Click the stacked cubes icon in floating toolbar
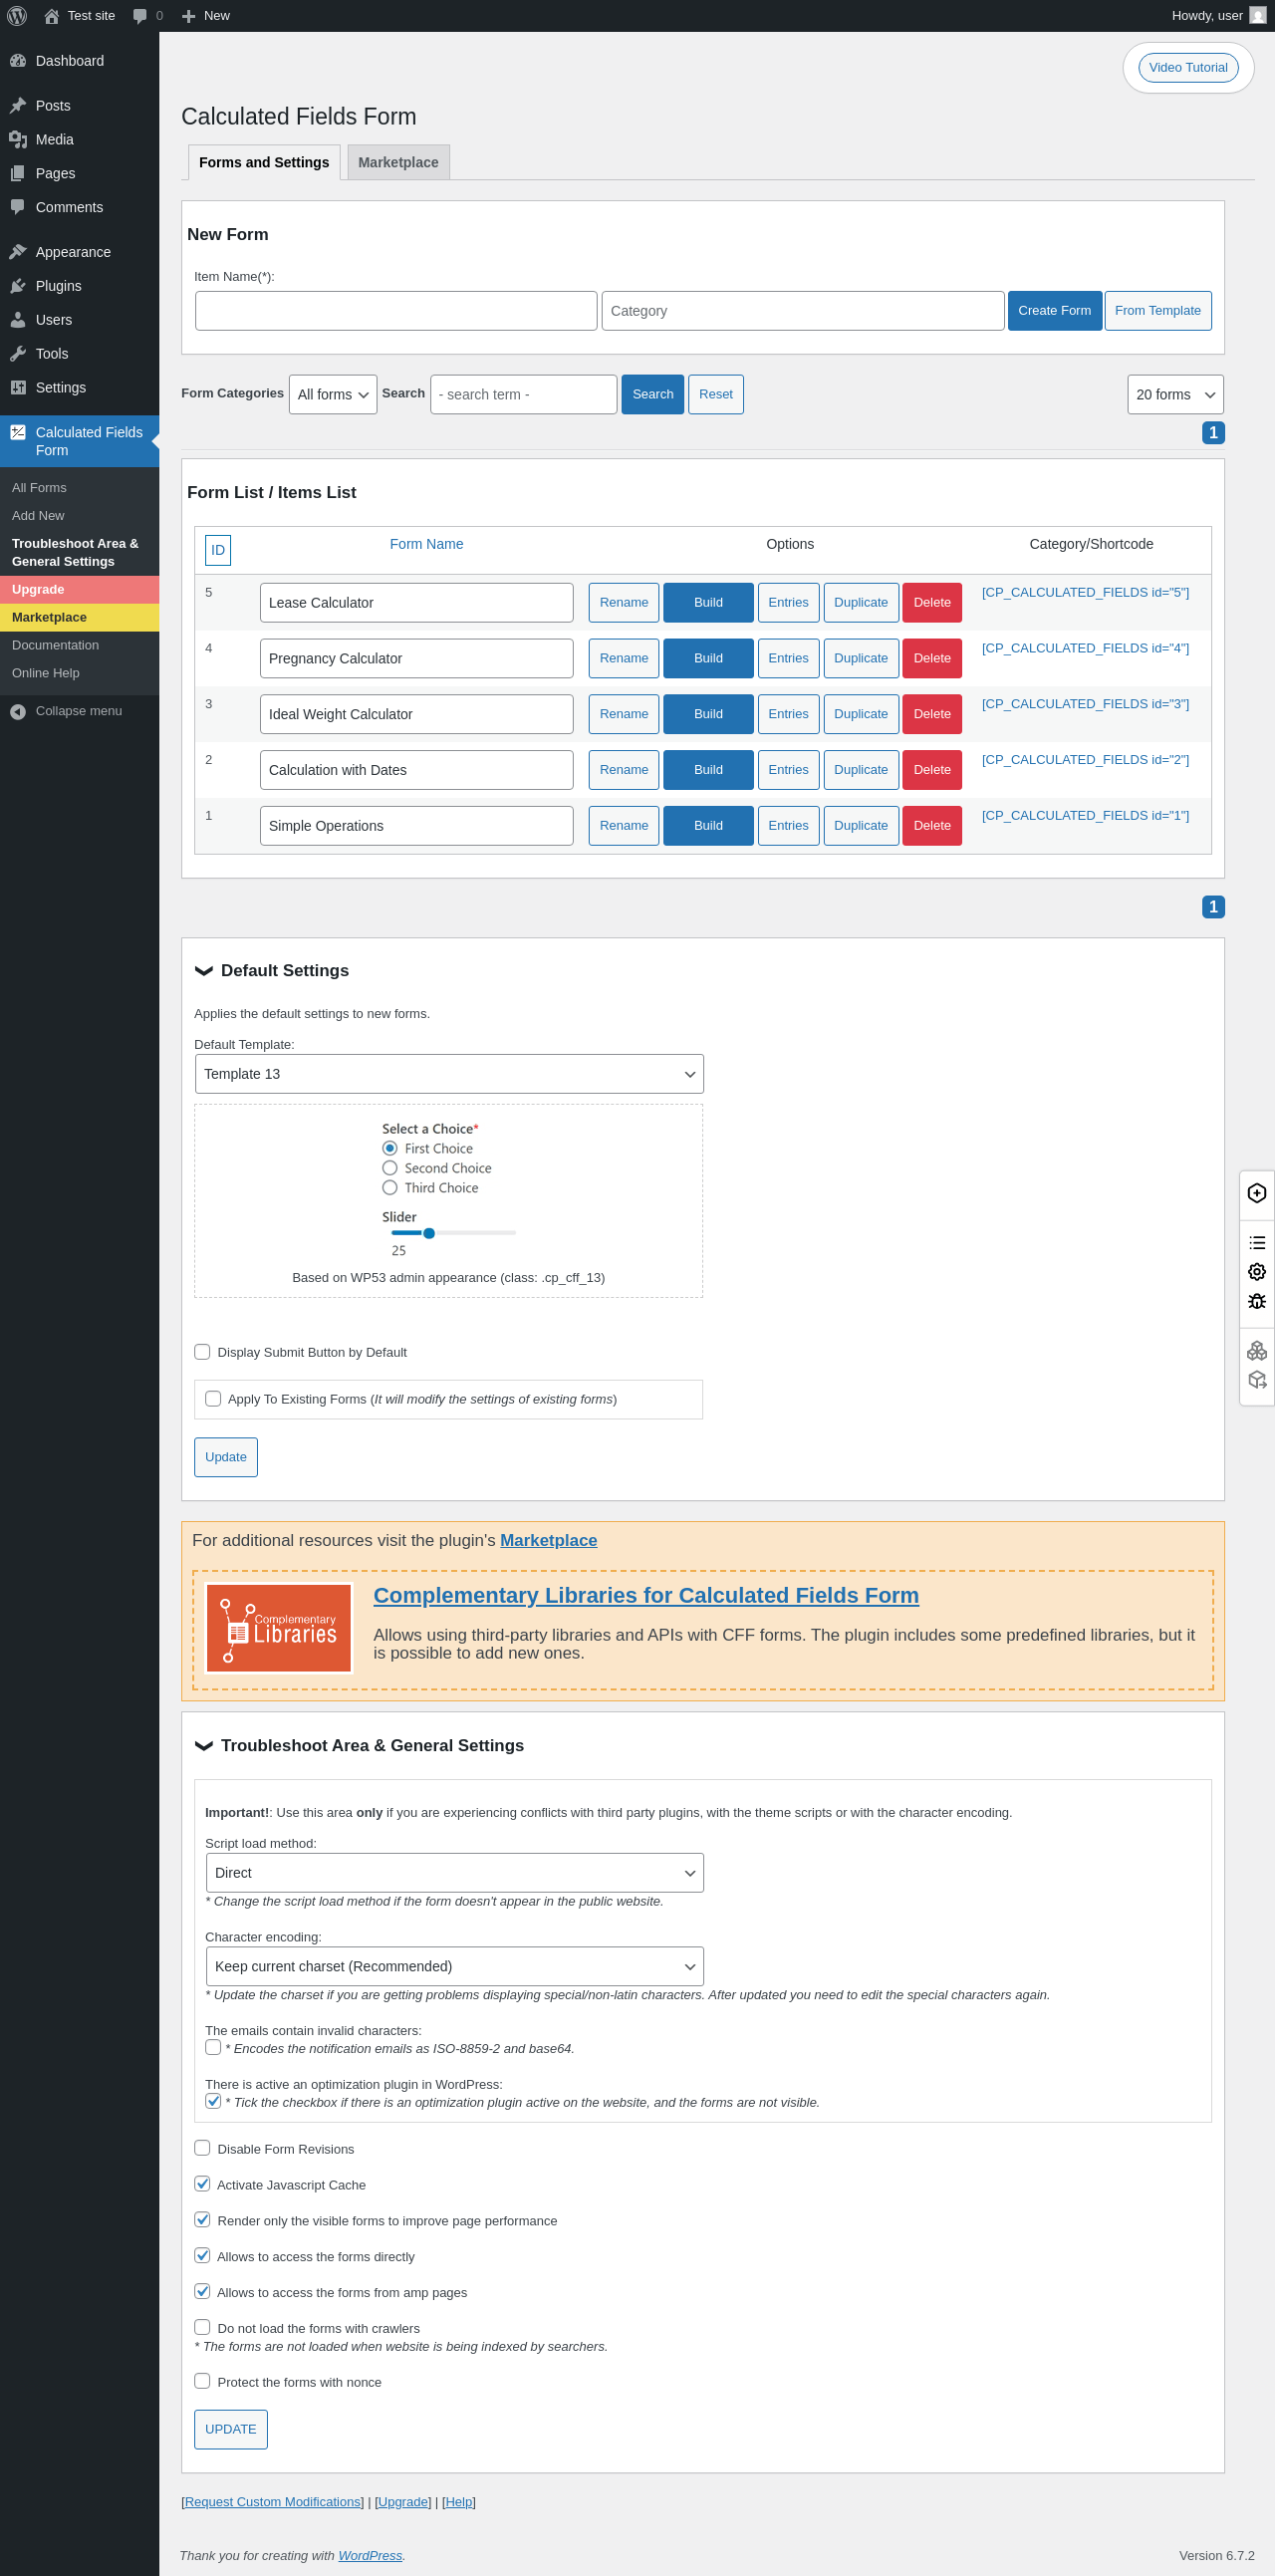This screenshot has height=2576, width=1275. pos(1257,1351)
